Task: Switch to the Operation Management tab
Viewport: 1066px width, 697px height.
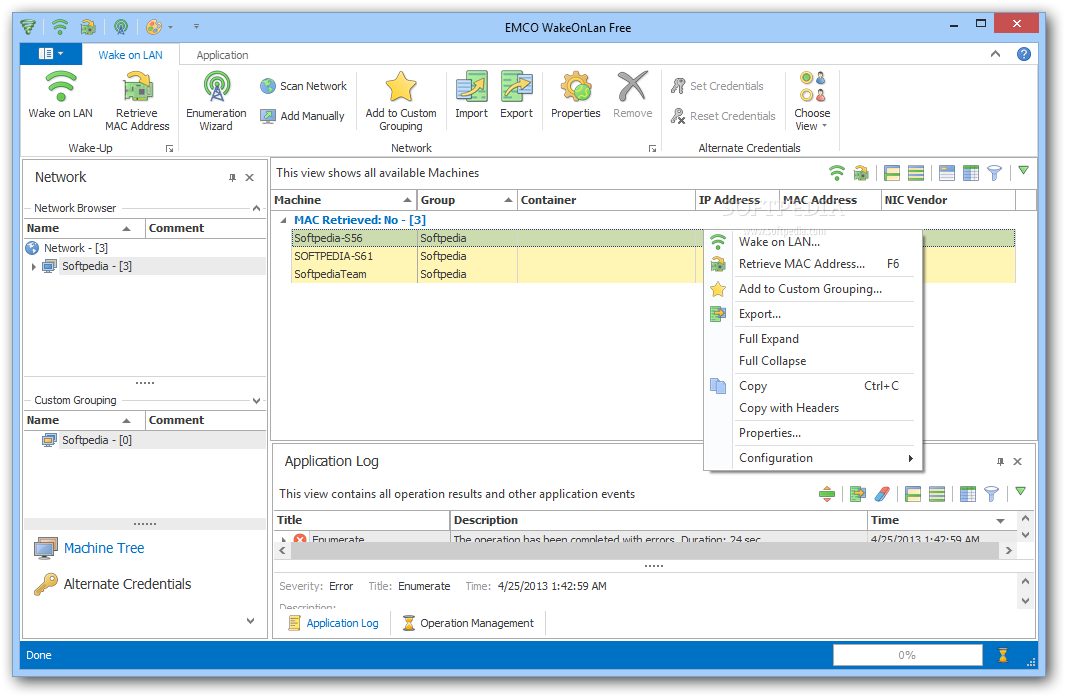Action: 468,623
